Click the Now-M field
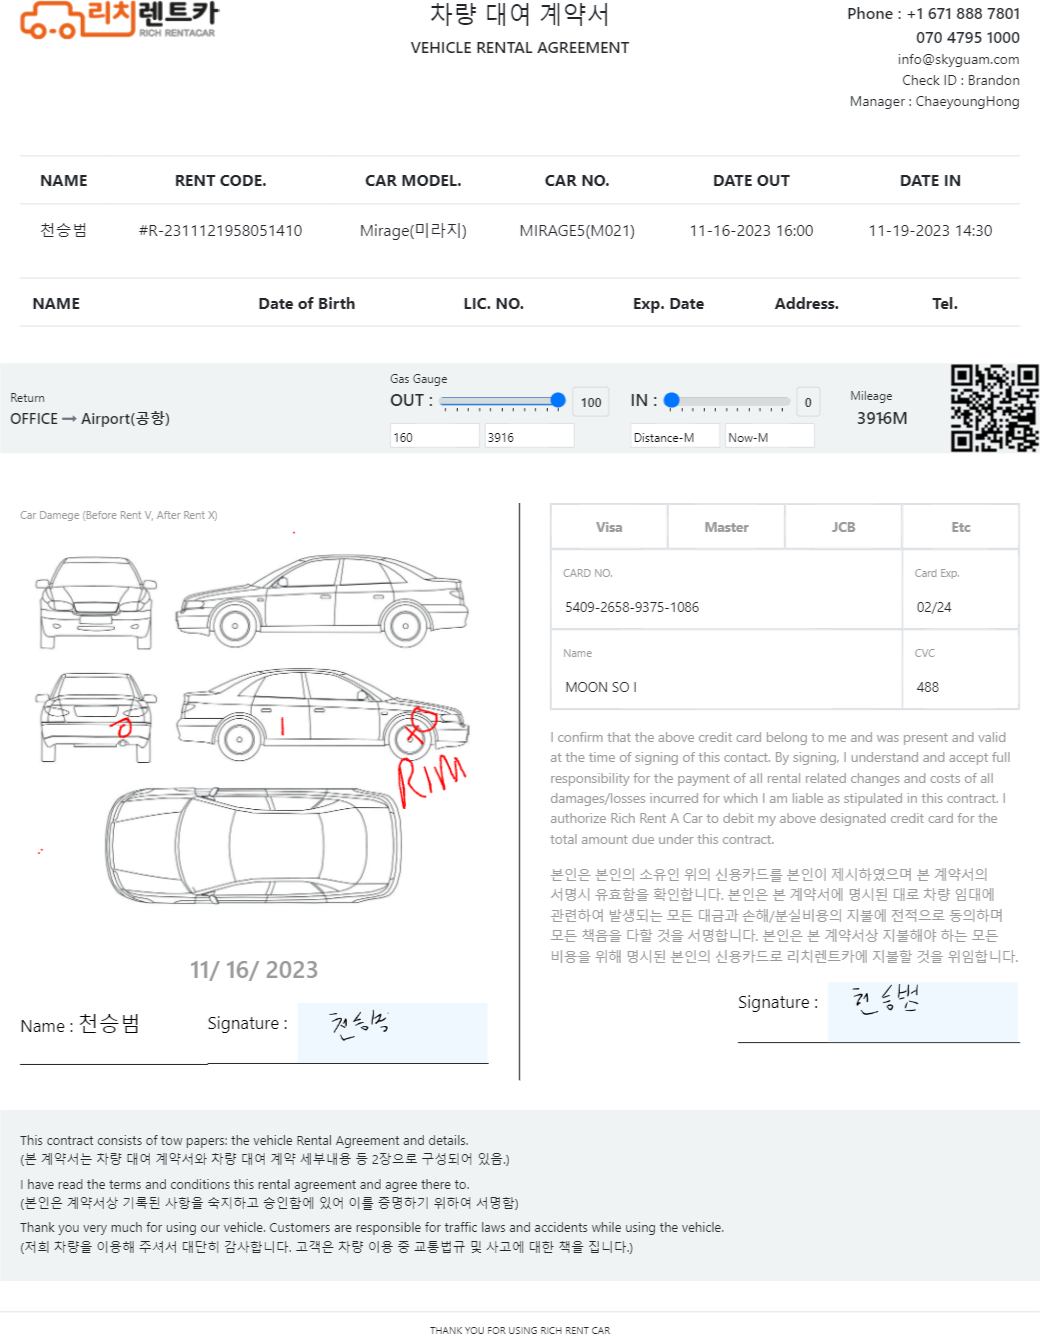The width and height of the screenshot is (1040, 1337). 769,436
